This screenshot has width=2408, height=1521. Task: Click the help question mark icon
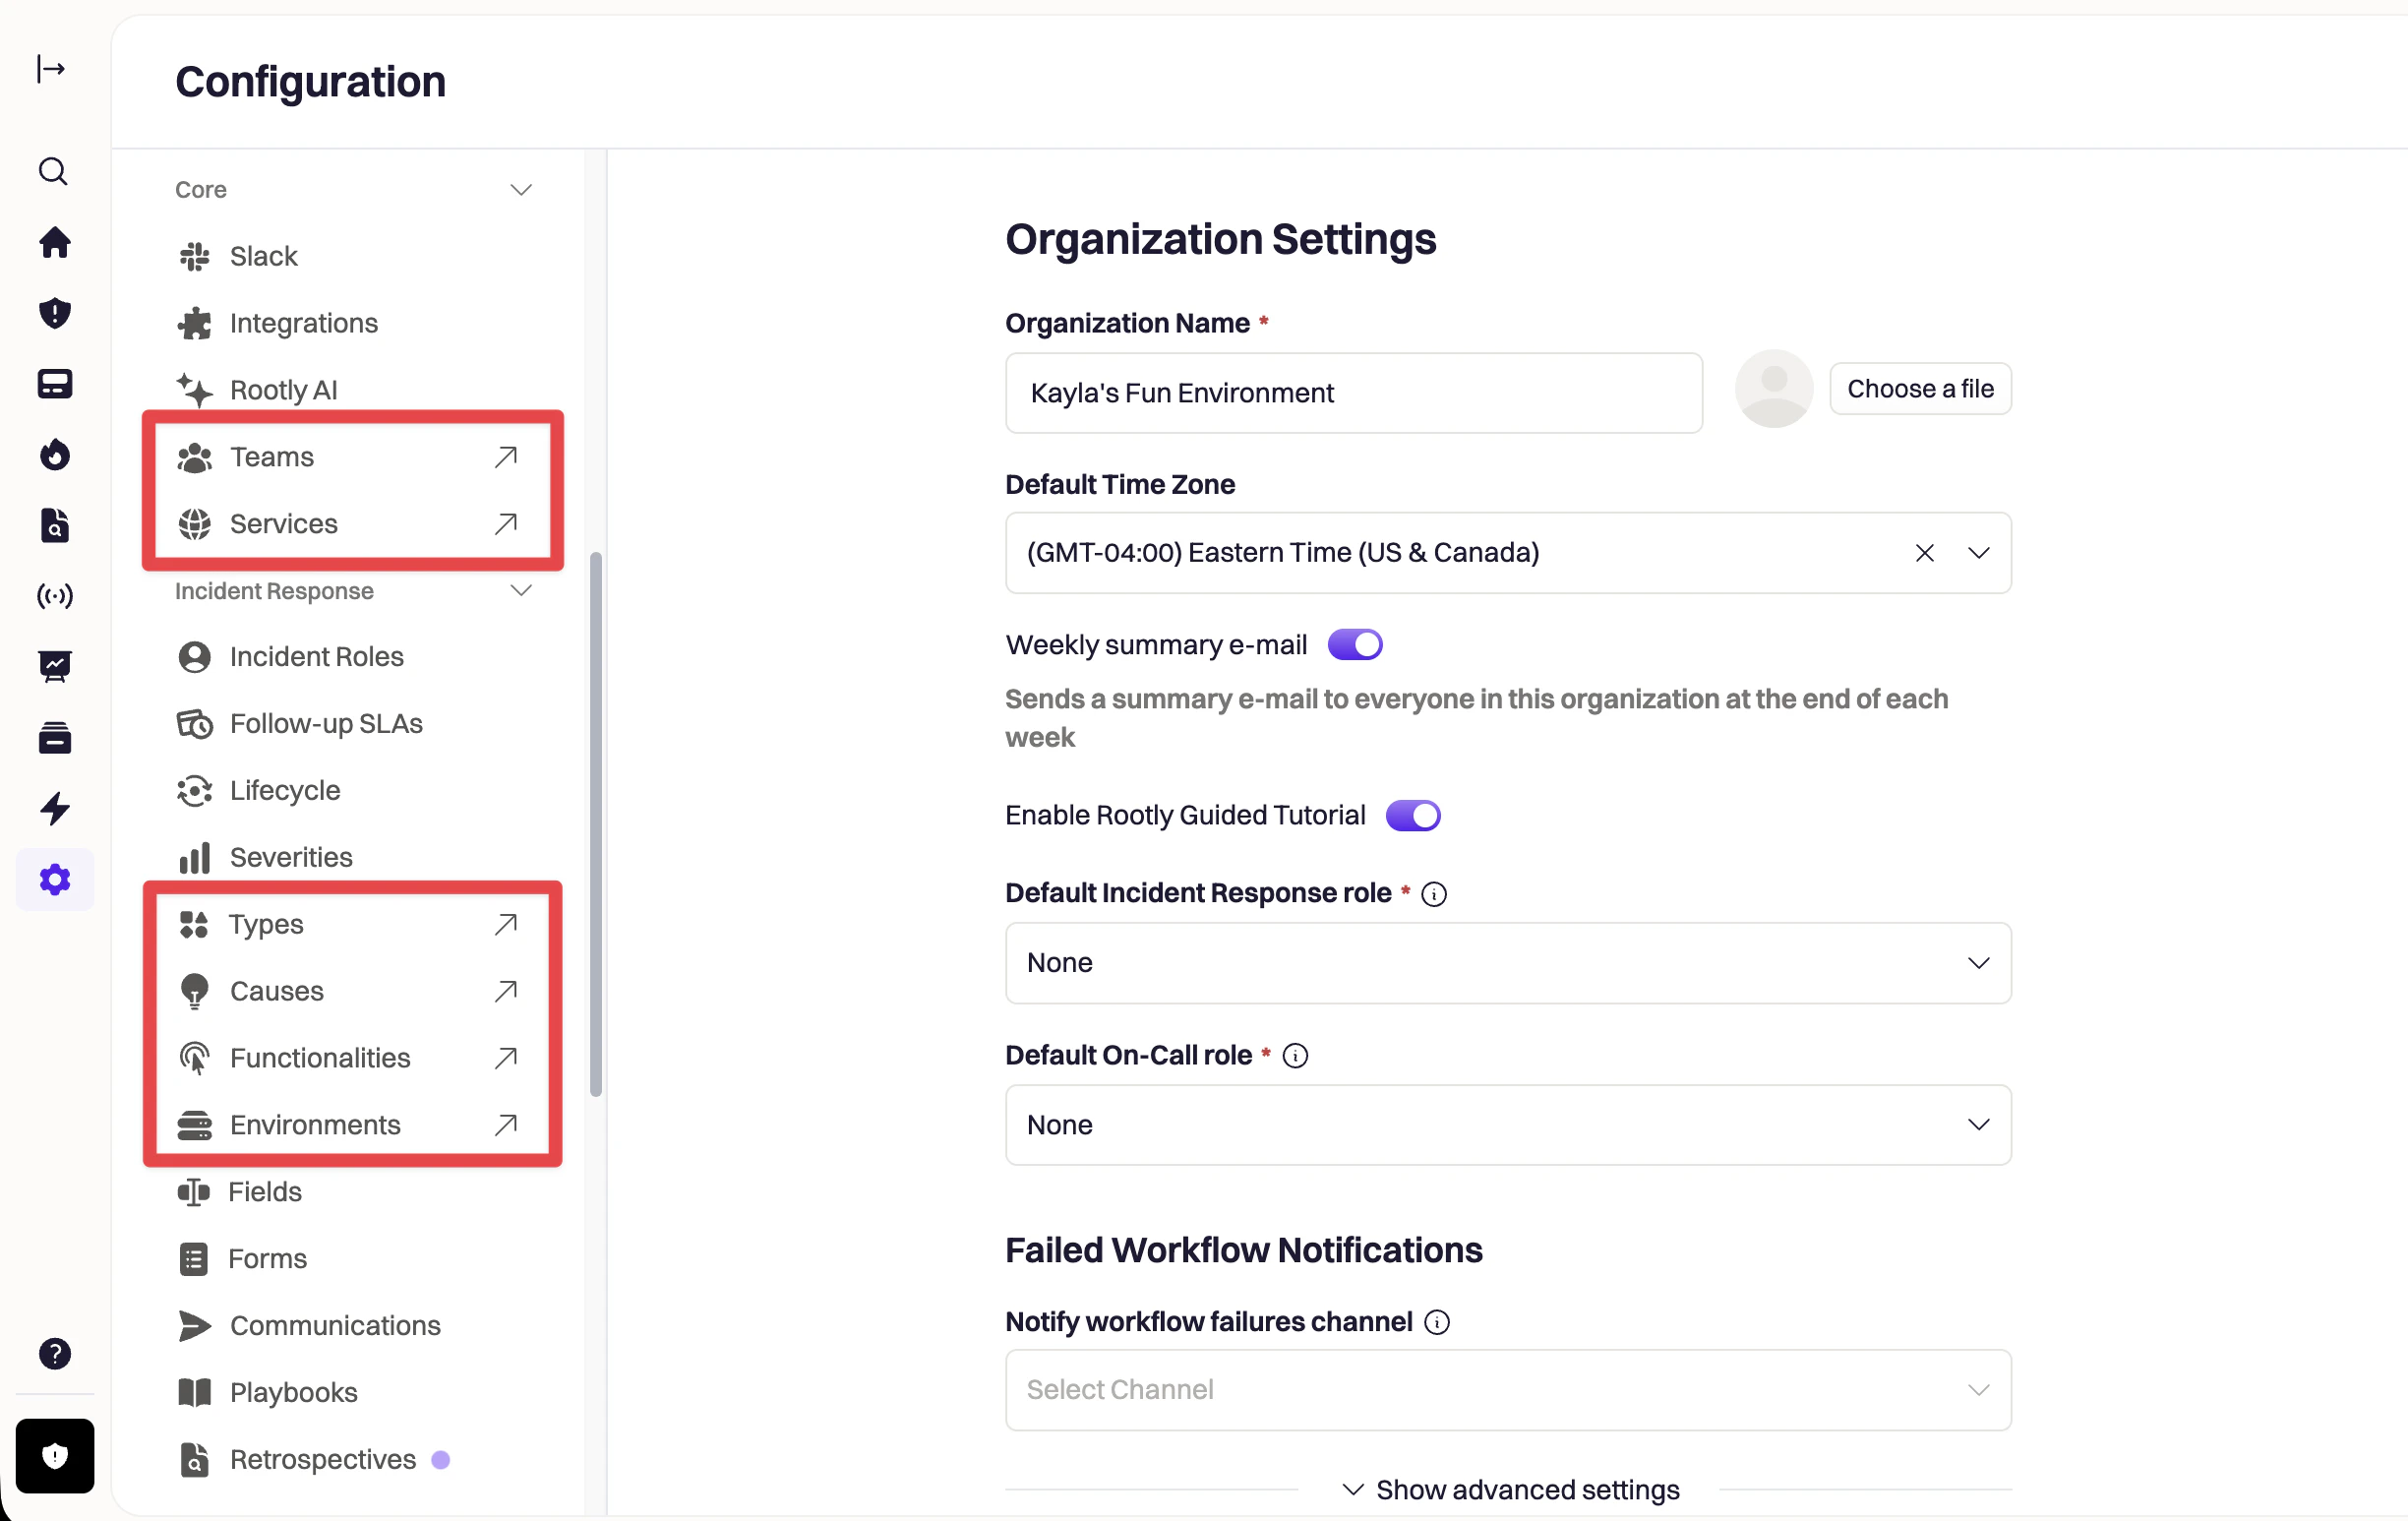(x=54, y=1353)
